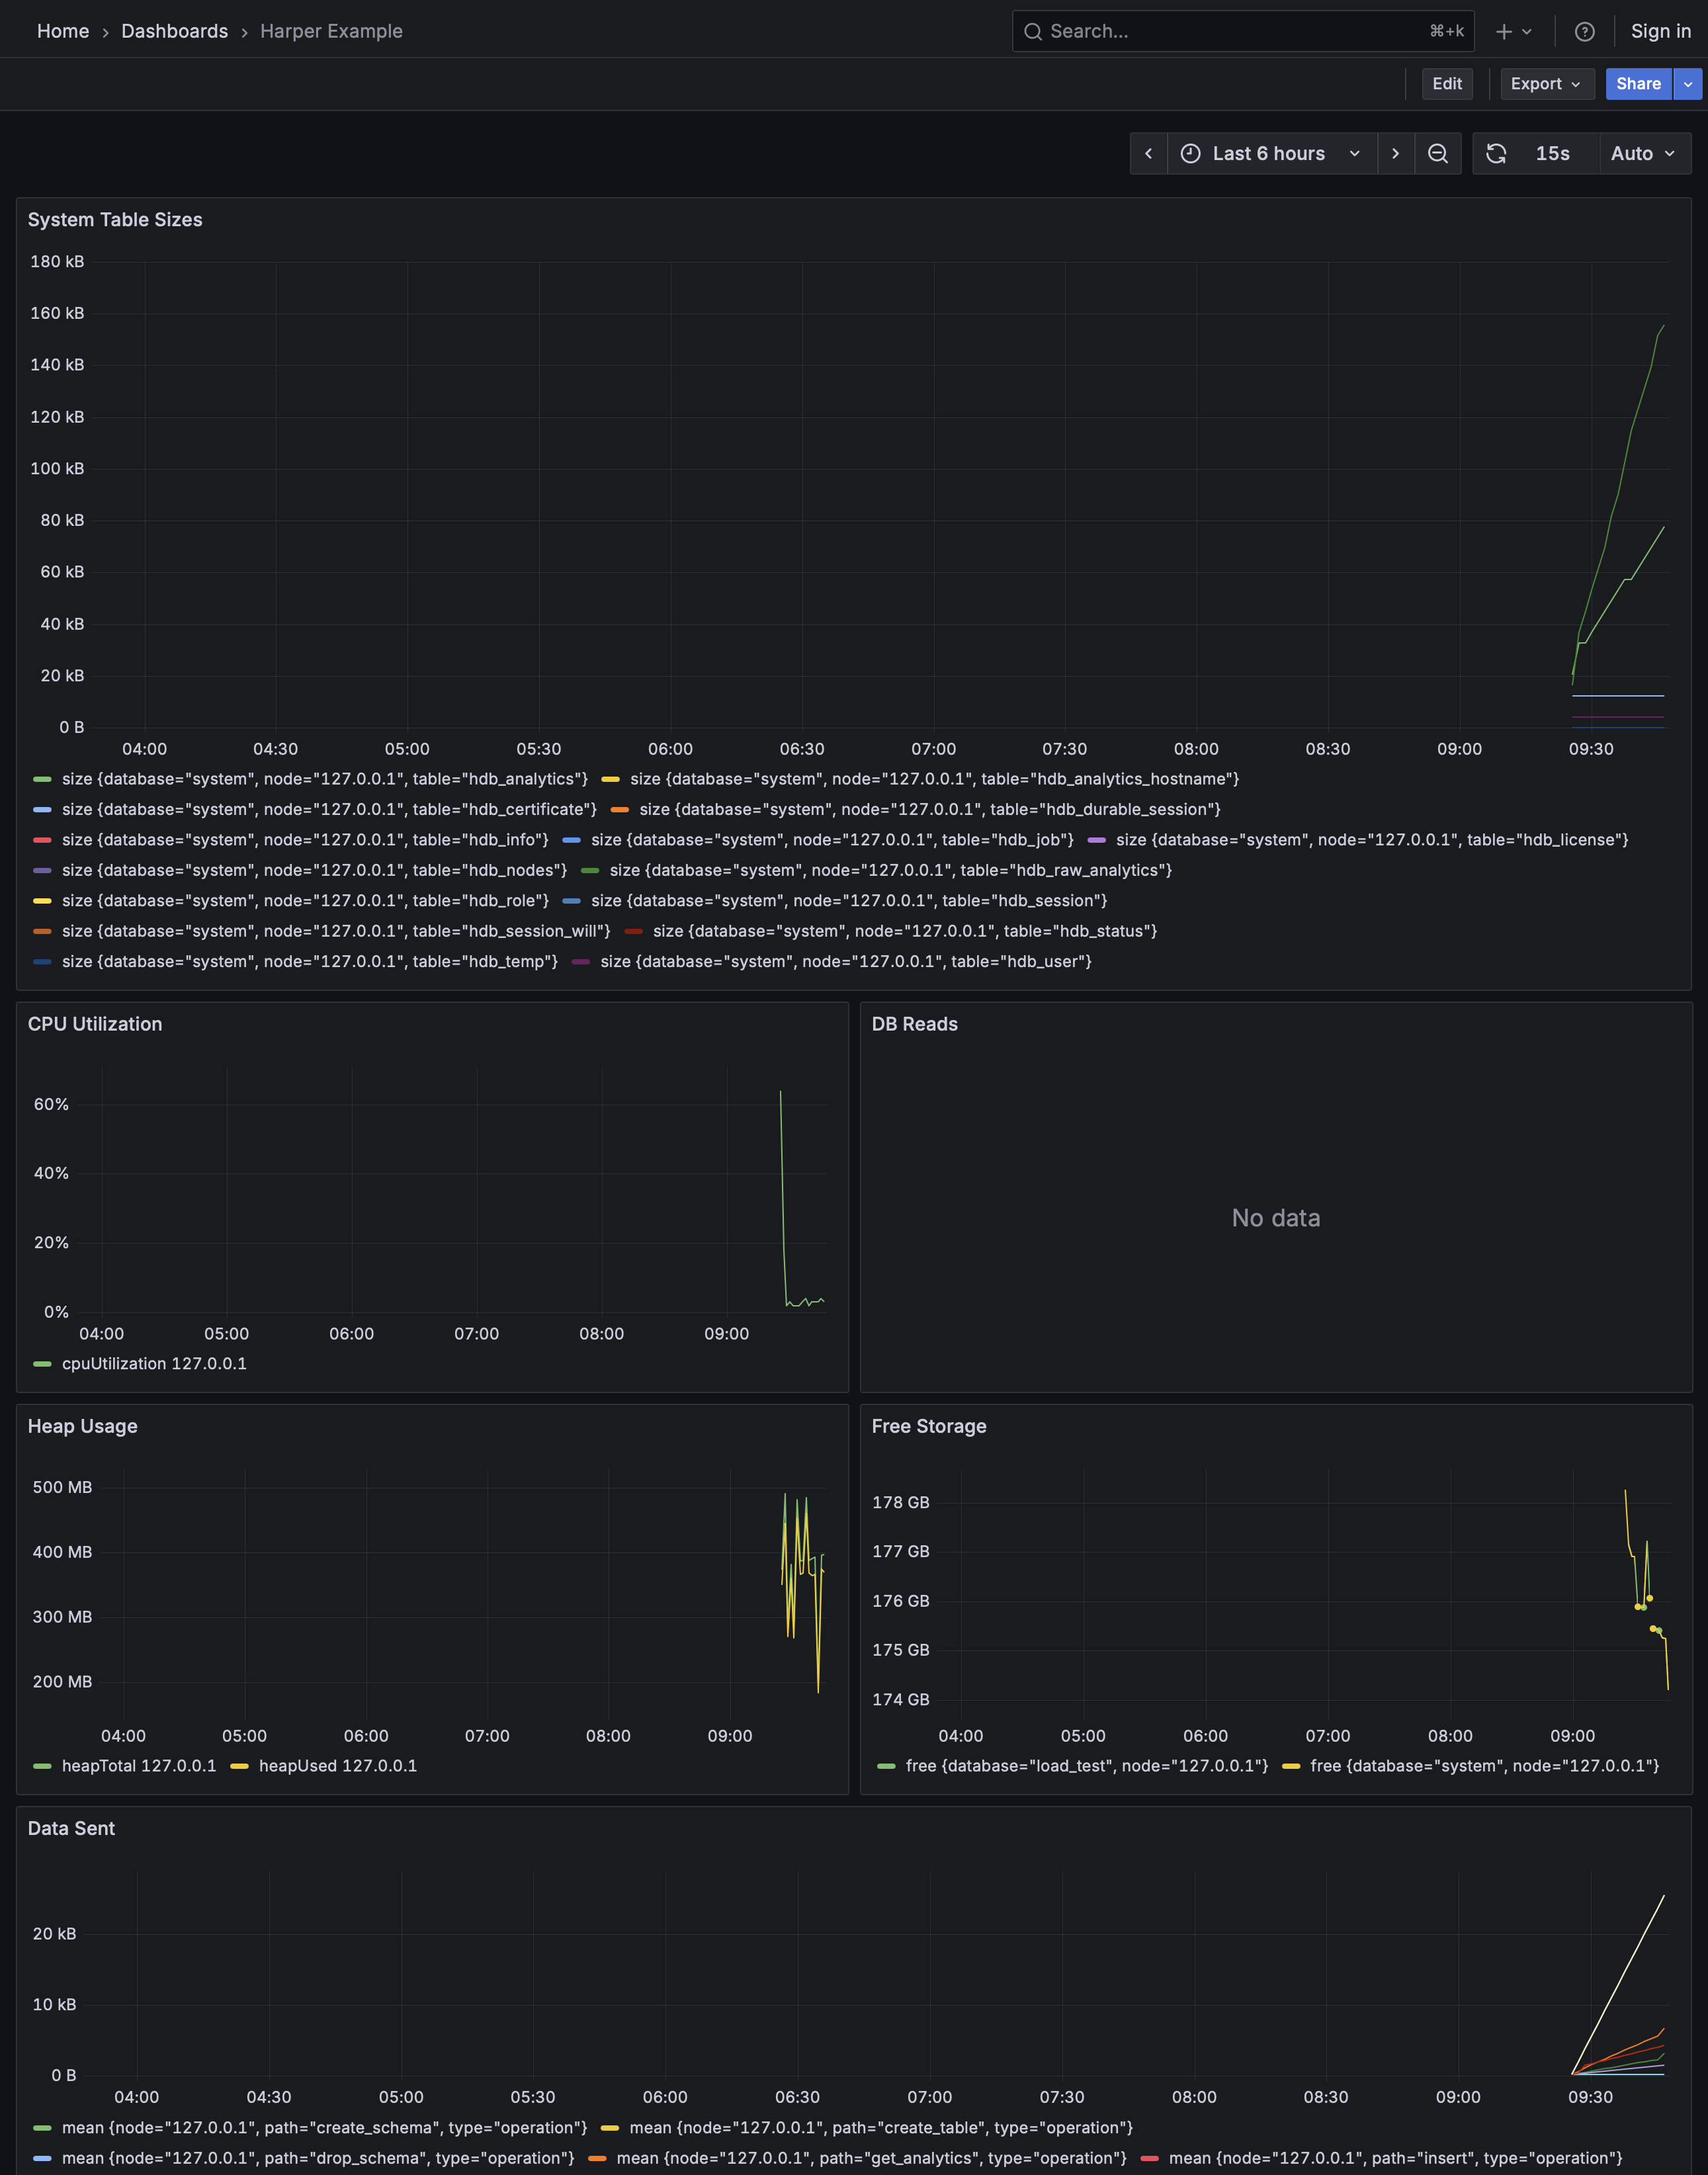1708x2175 pixels.
Task: Click the hdb_role legend color swatch
Action: (x=42, y=901)
